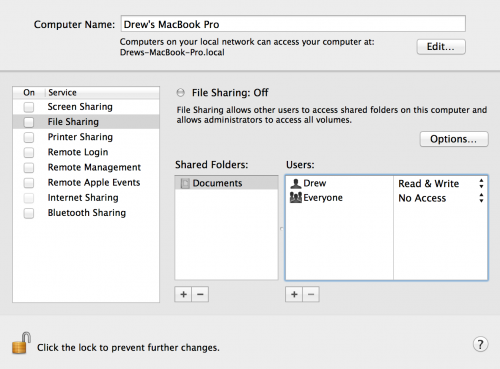The width and height of the screenshot is (500, 369).
Task: Add a shared folder with plus button
Action: click(183, 294)
